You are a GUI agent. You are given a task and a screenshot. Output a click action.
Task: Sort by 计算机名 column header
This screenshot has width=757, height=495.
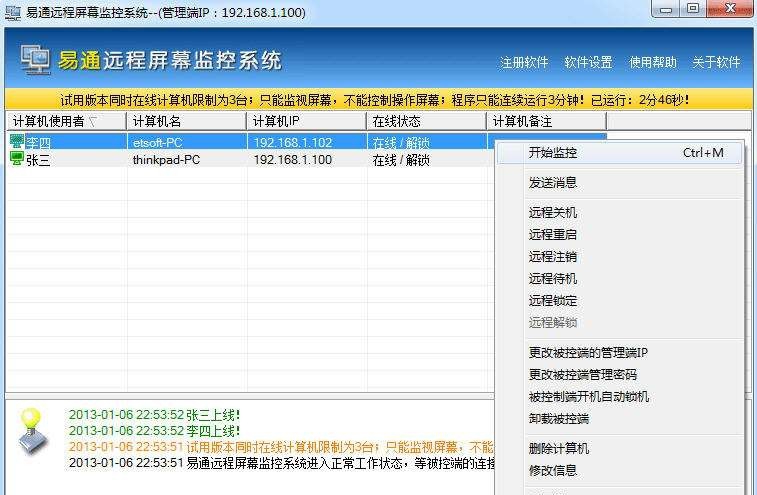click(x=186, y=121)
